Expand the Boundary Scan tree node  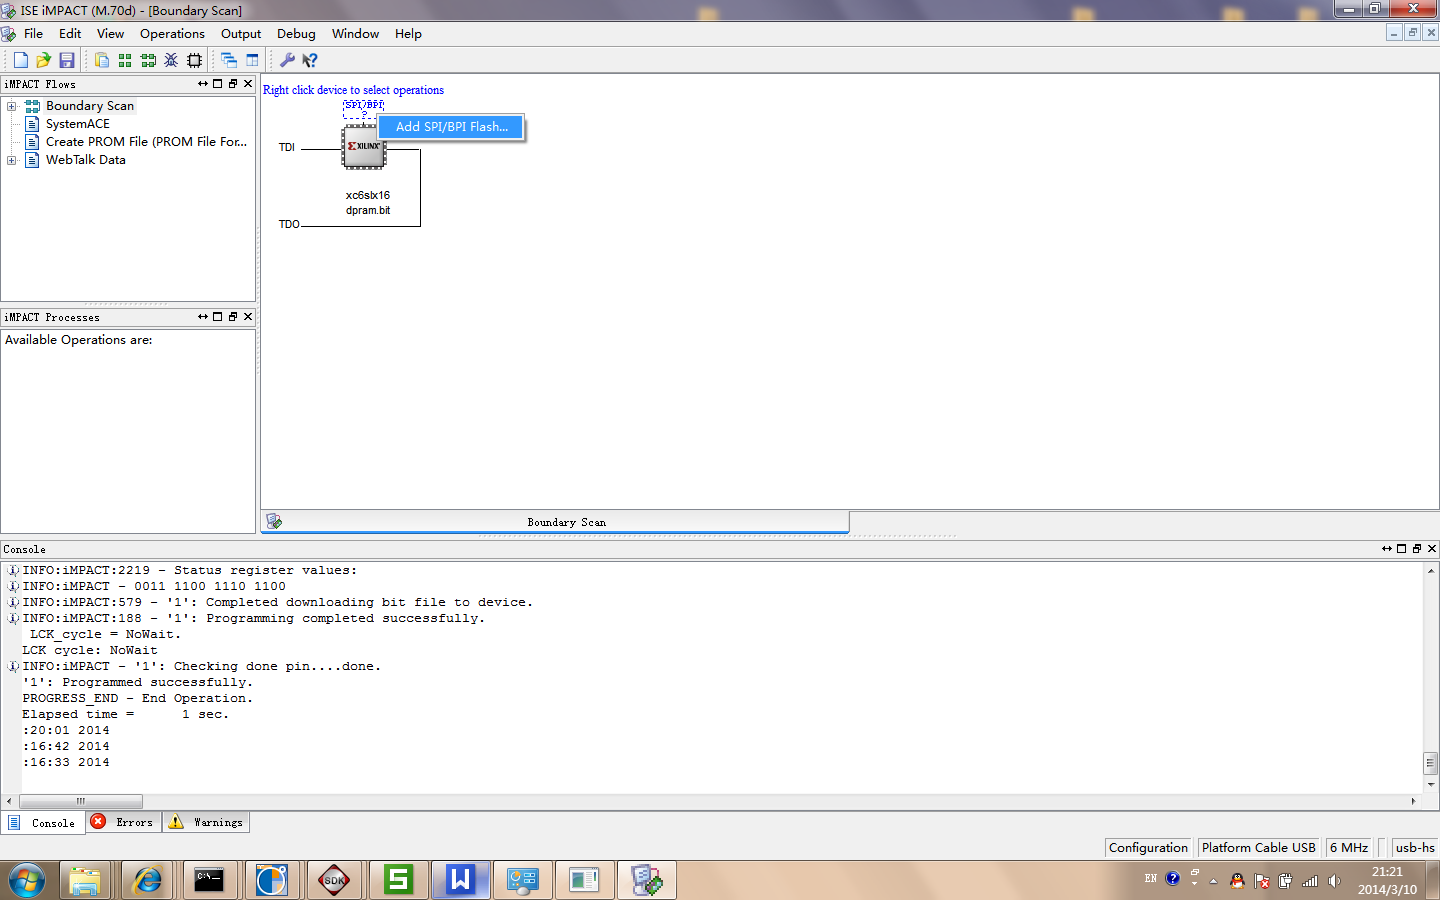11,106
